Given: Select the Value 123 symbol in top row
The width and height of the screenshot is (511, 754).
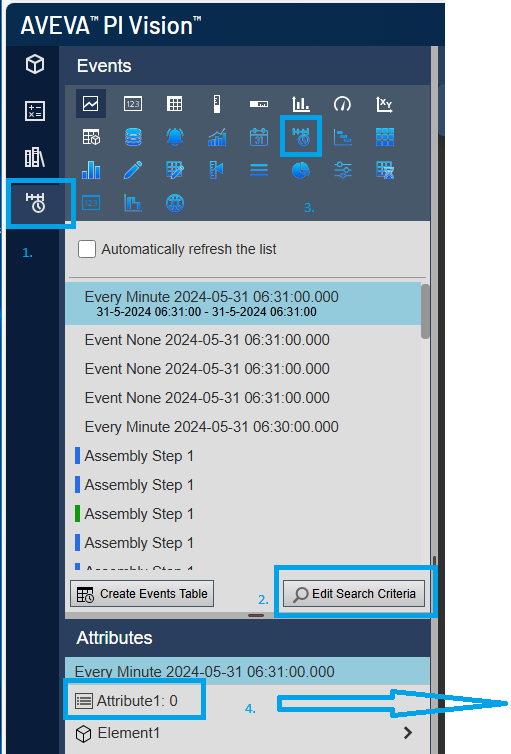Looking at the screenshot, I should pyautogui.click(x=133, y=104).
